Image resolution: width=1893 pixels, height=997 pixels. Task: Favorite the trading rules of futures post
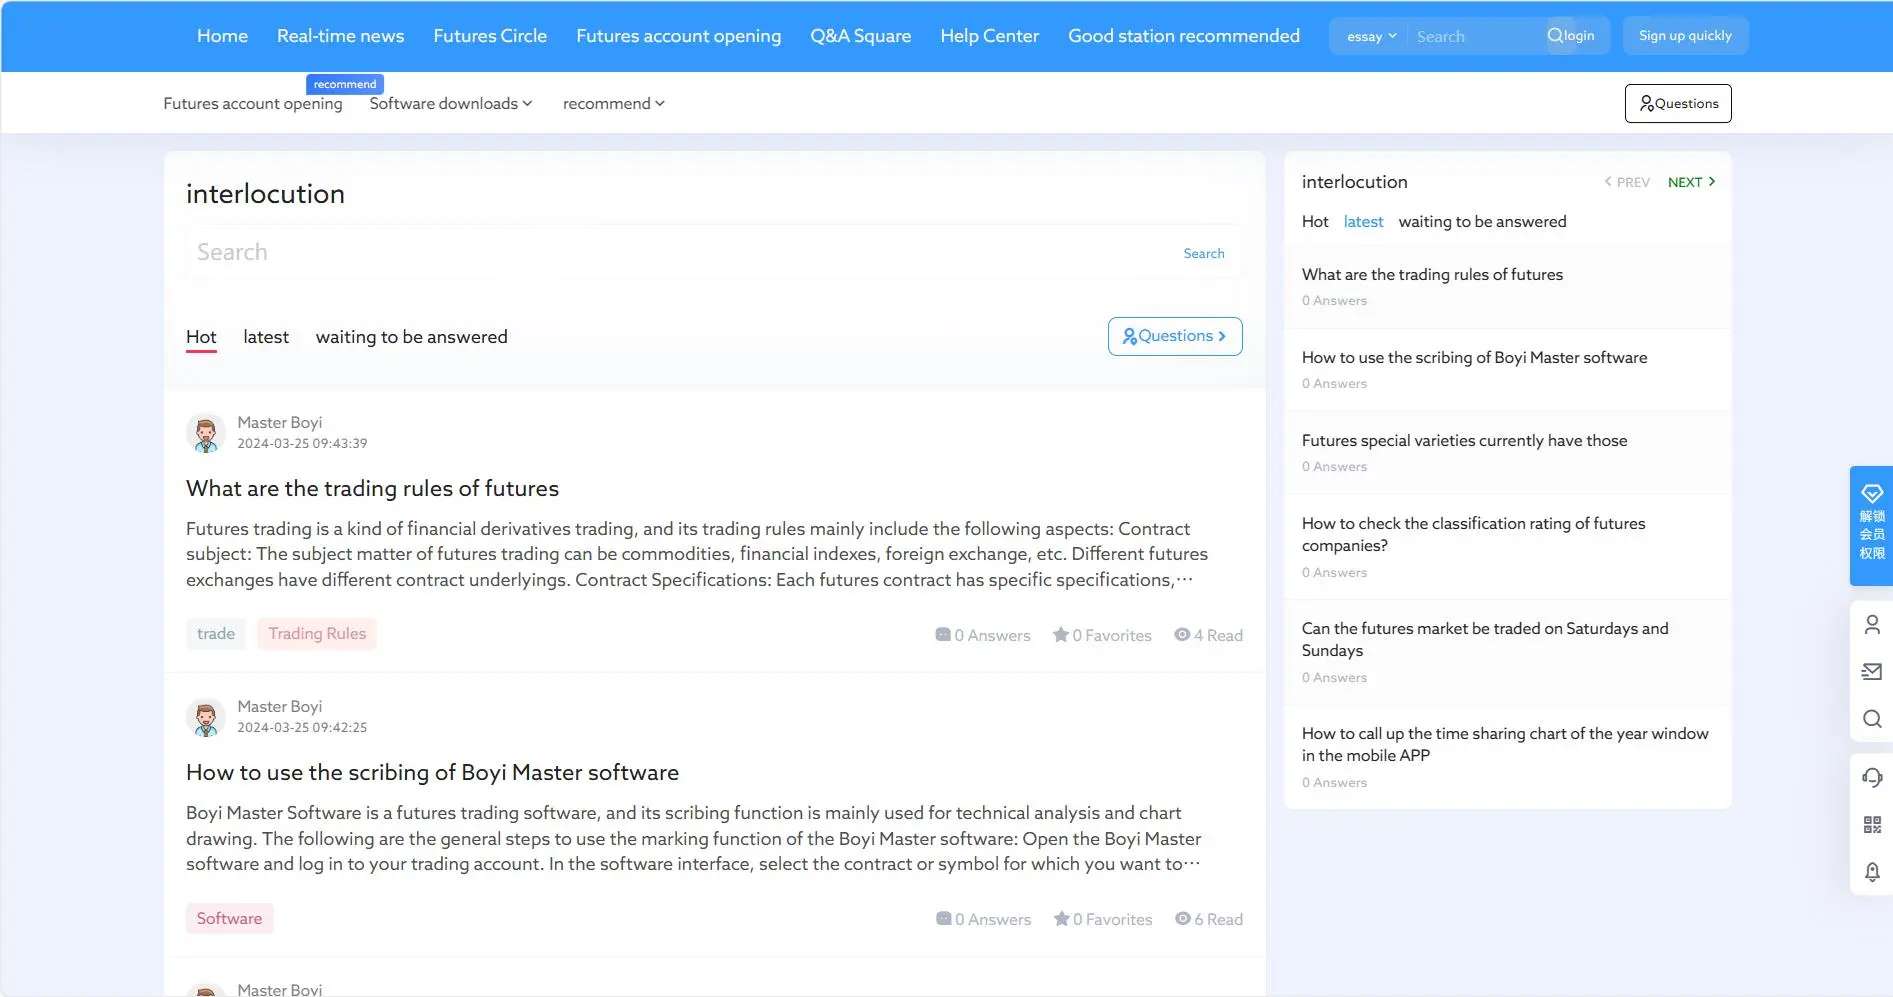(1102, 635)
